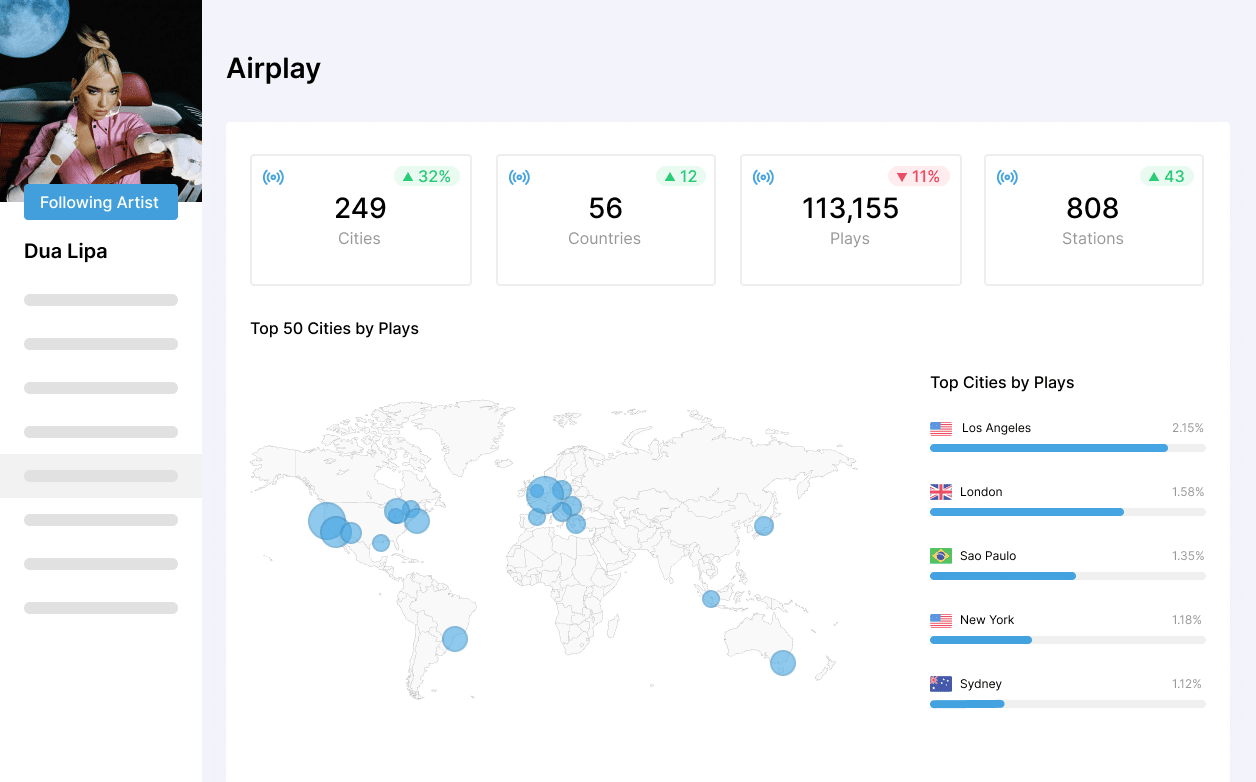Click the Sydney bubble on the map
Viewport: 1256px width, 782px height.
(783, 663)
